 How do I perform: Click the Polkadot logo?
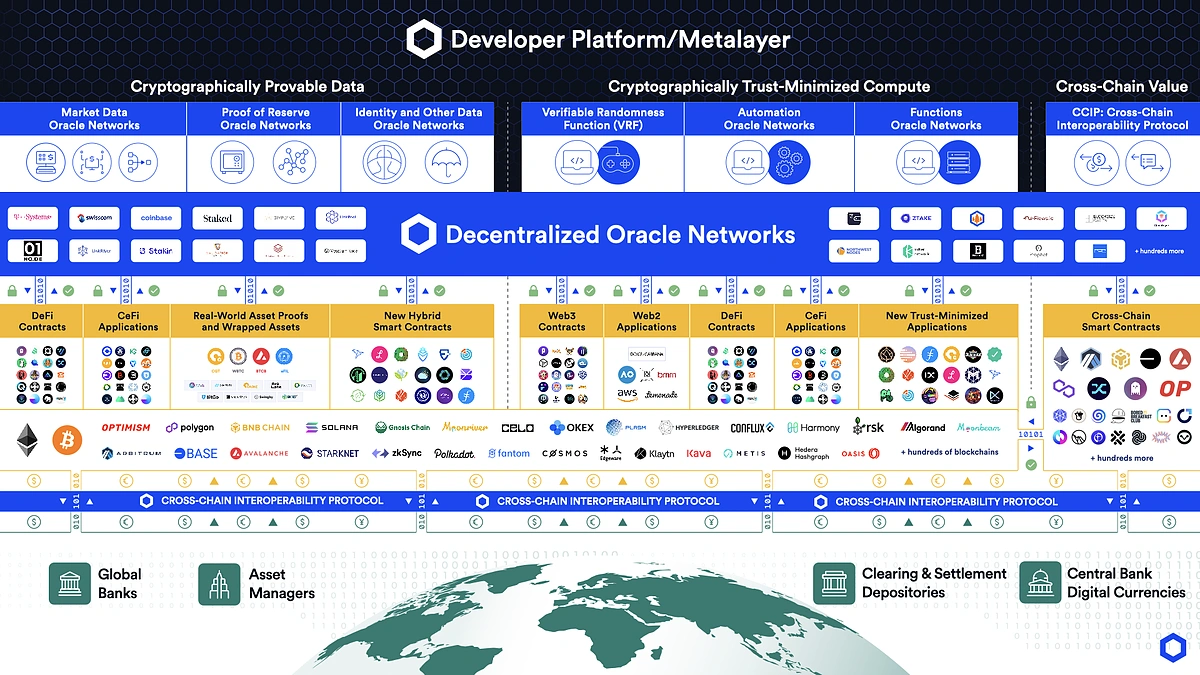455,453
